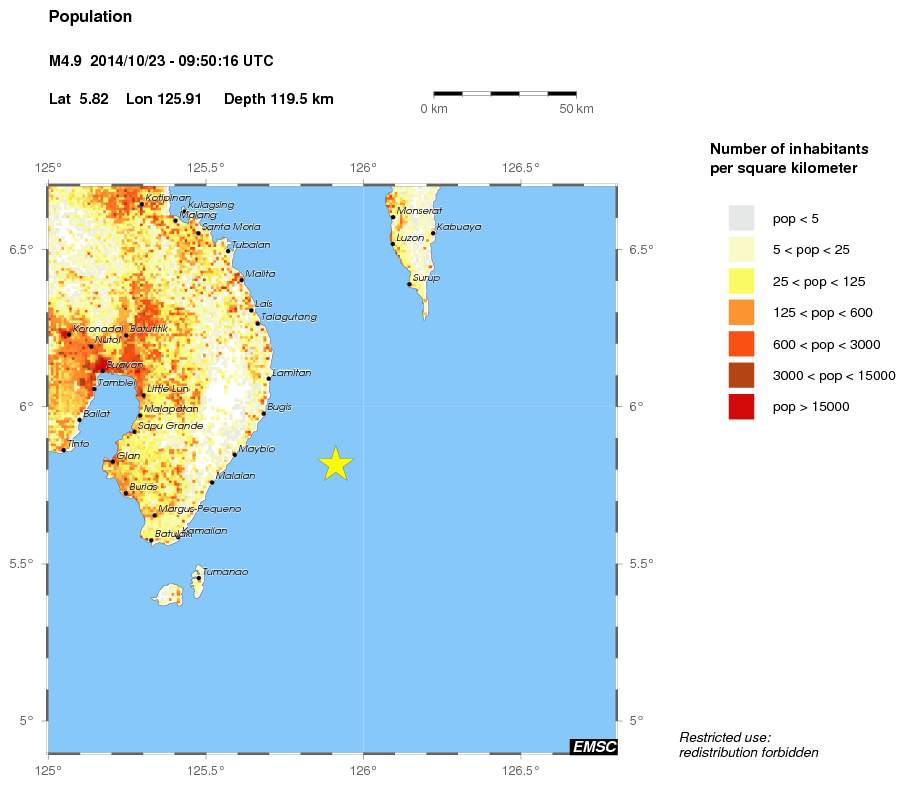The image size is (906, 785).
Task: Select the brown '3000 < pop < 15000' swatch
Action: tap(741, 375)
